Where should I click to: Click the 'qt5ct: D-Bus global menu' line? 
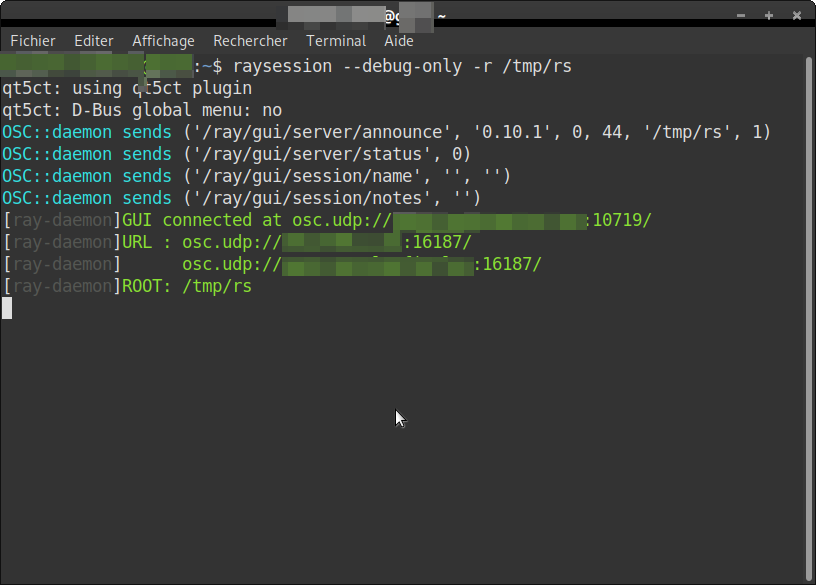(x=142, y=110)
